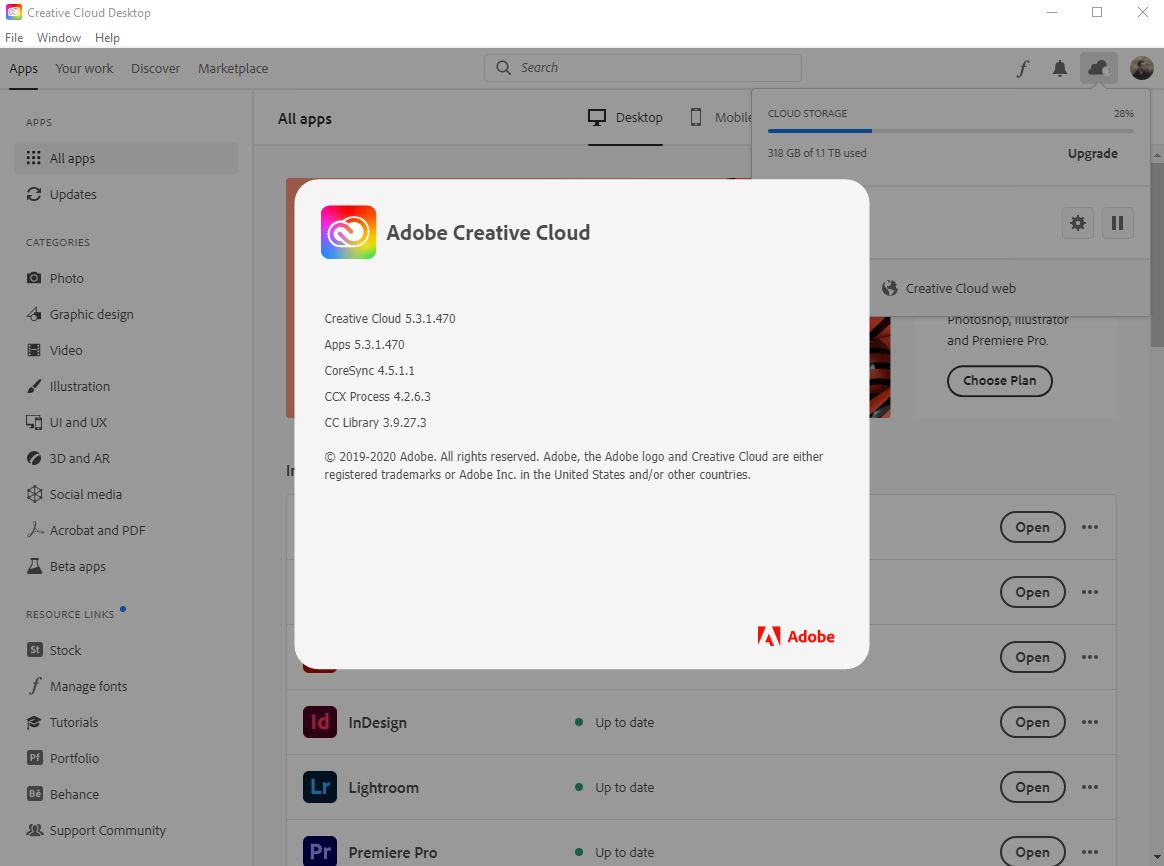Open more options for Premiere Pro
The width and height of the screenshot is (1164, 866).
[x=1089, y=852]
